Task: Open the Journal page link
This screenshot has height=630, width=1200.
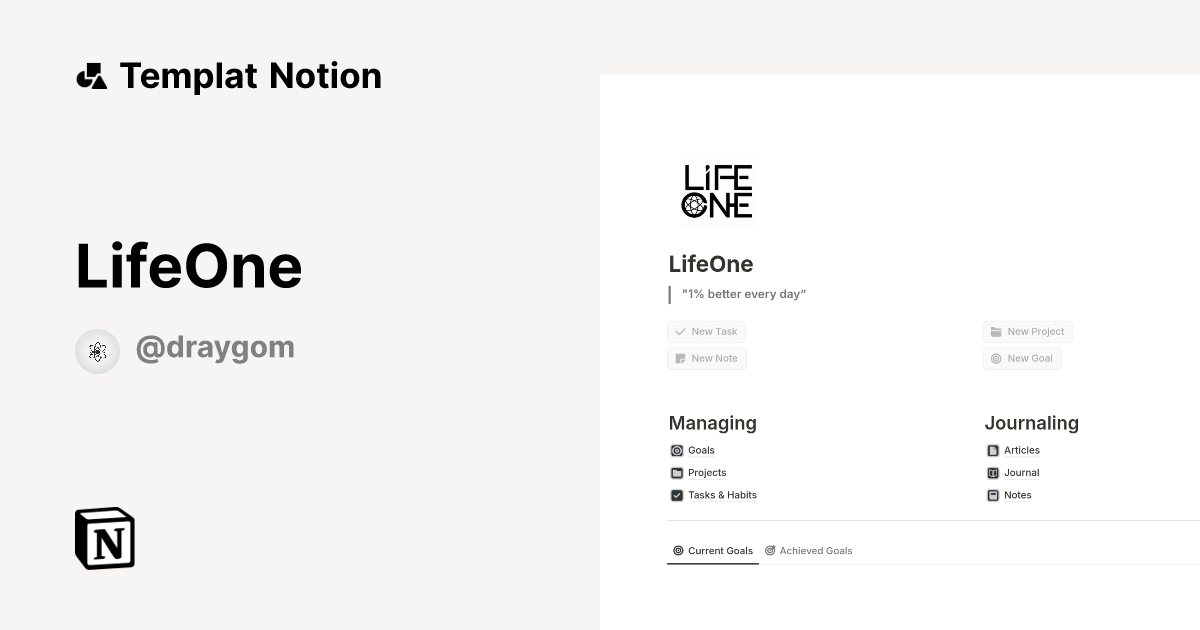Action: 1021,472
